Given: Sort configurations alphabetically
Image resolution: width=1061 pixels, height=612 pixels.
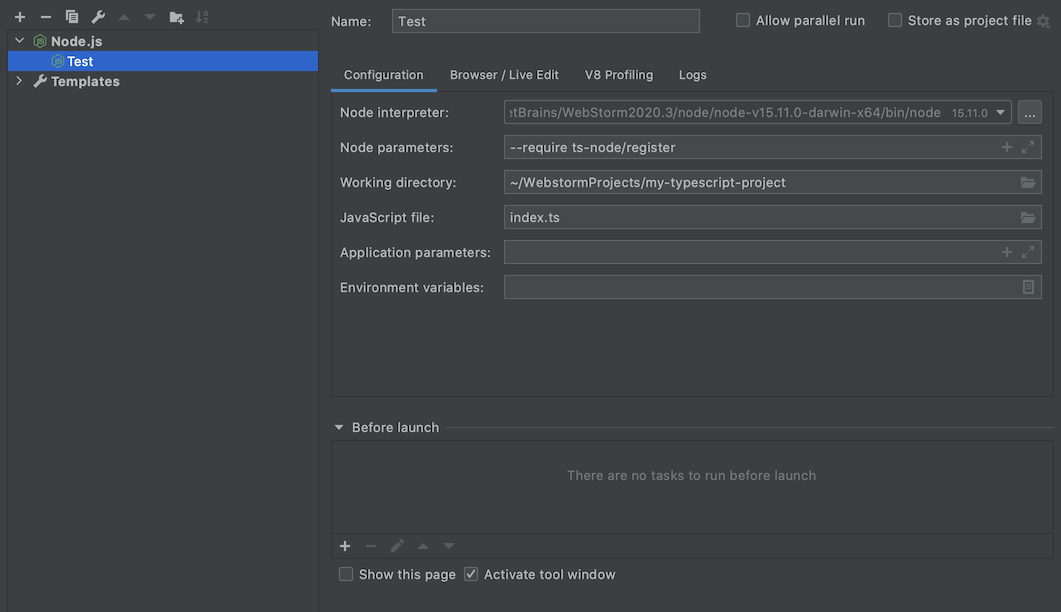Looking at the screenshot, I should click(202, 17).
